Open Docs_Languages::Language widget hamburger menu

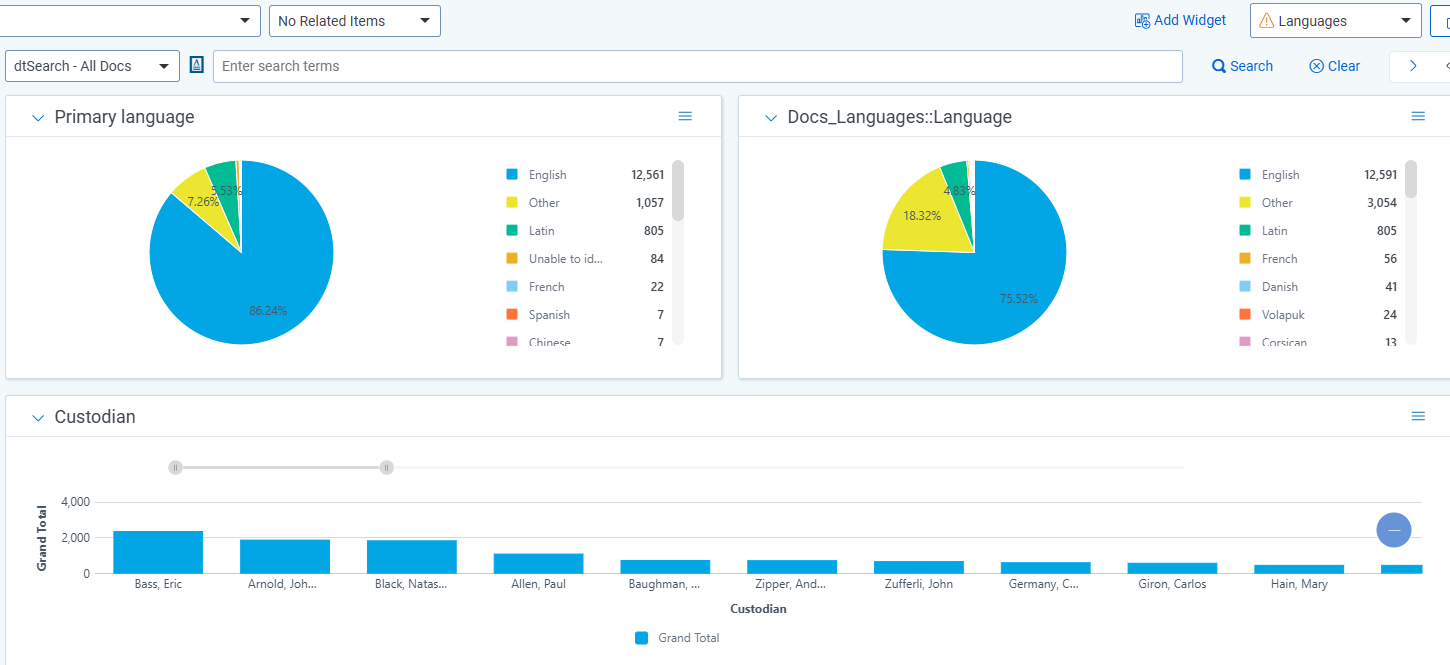coord(1418,116)
